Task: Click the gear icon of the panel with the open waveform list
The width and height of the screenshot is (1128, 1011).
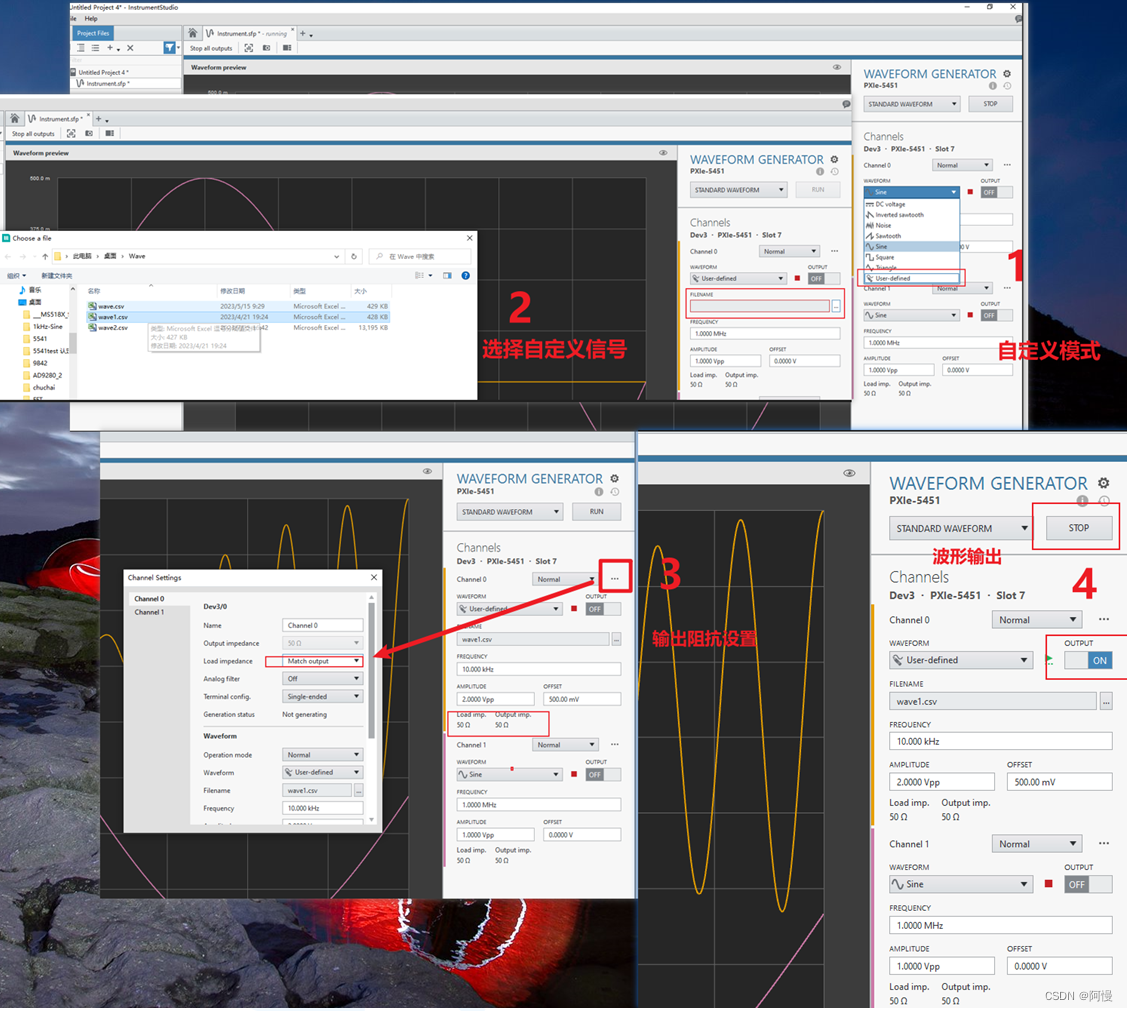Action: [1007, 73]
